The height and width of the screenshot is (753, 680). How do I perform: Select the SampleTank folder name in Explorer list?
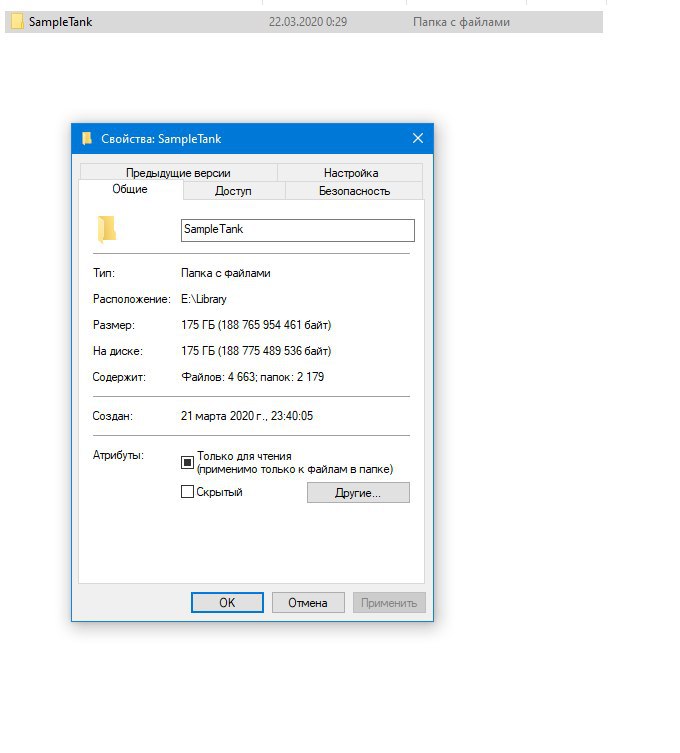point(61,22)
